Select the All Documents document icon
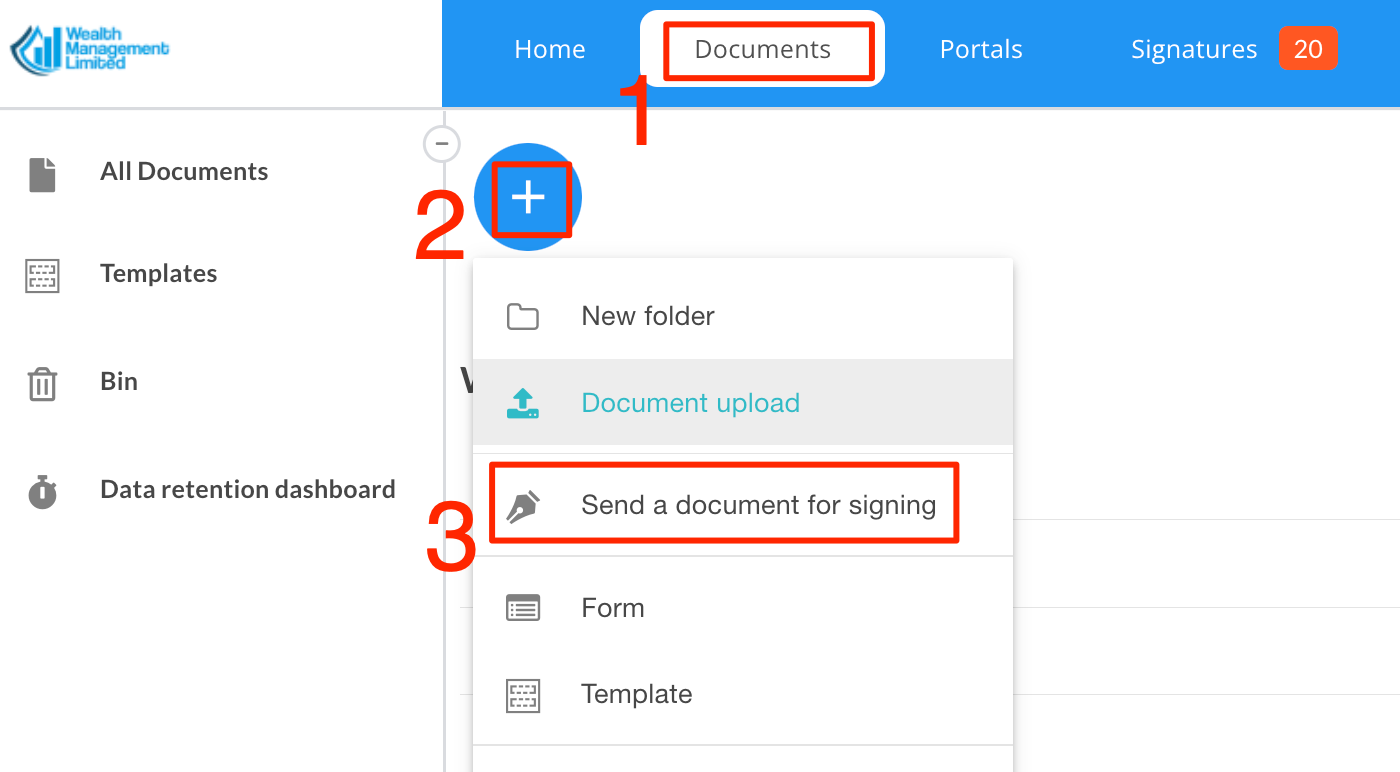 click(x=41, y=172)
